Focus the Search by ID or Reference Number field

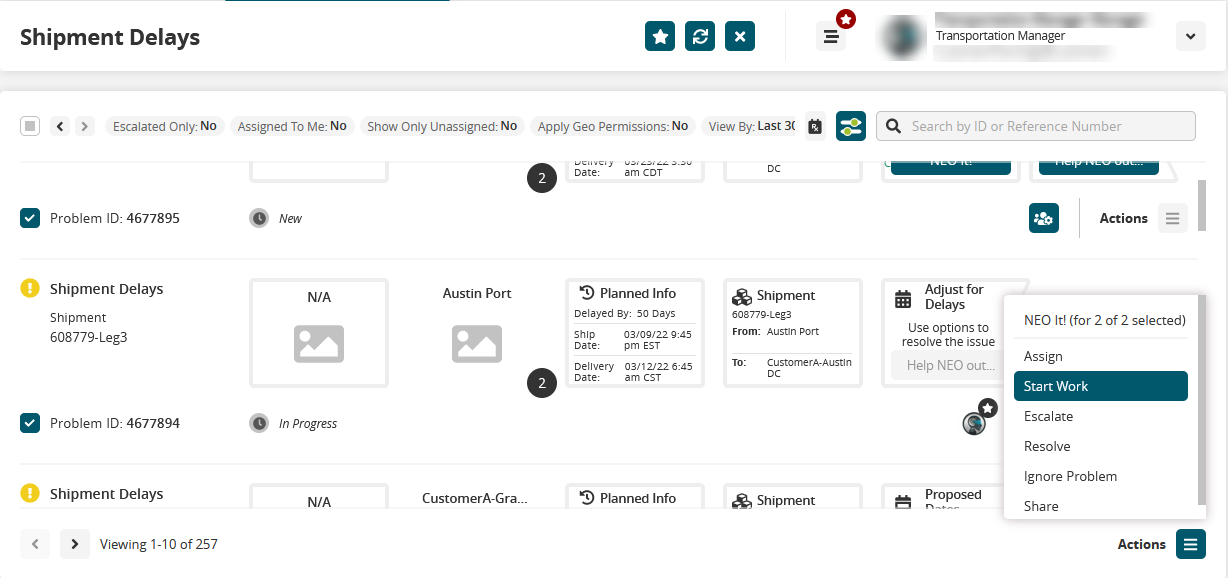(1036, 126)
